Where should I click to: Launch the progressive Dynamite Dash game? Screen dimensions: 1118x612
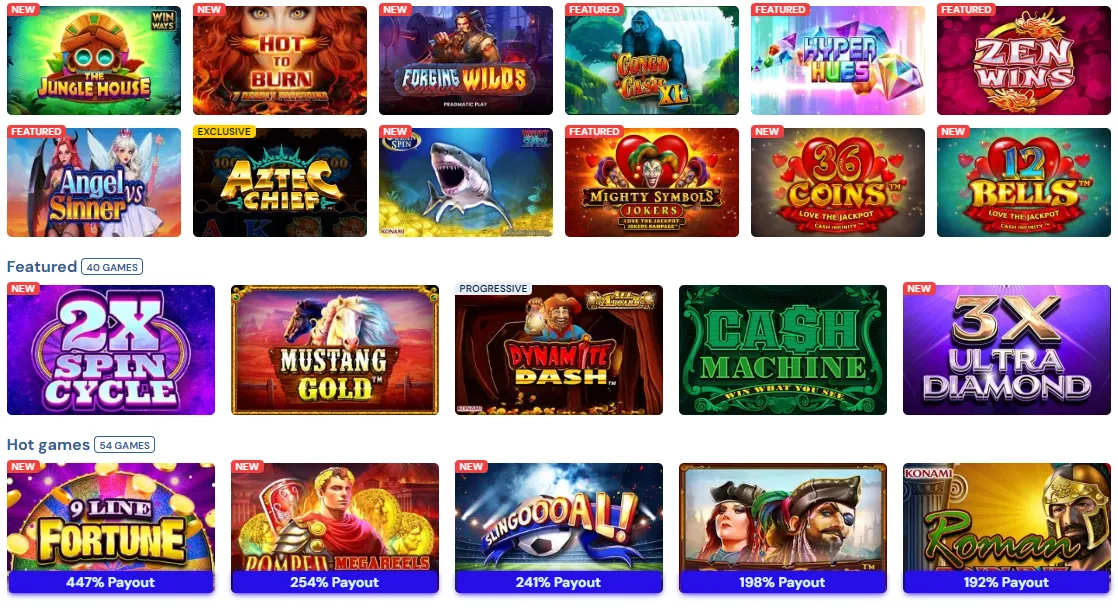(559, 350)
